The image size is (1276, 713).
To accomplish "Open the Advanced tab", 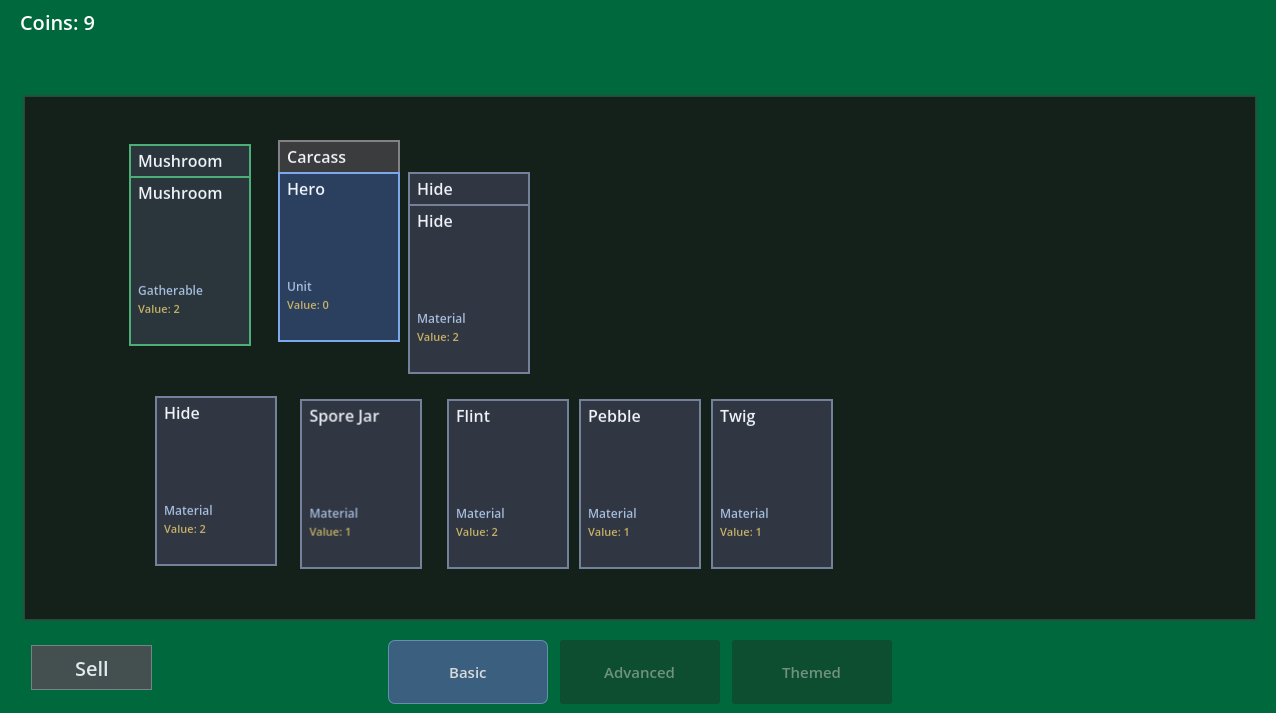I will 640,672.
